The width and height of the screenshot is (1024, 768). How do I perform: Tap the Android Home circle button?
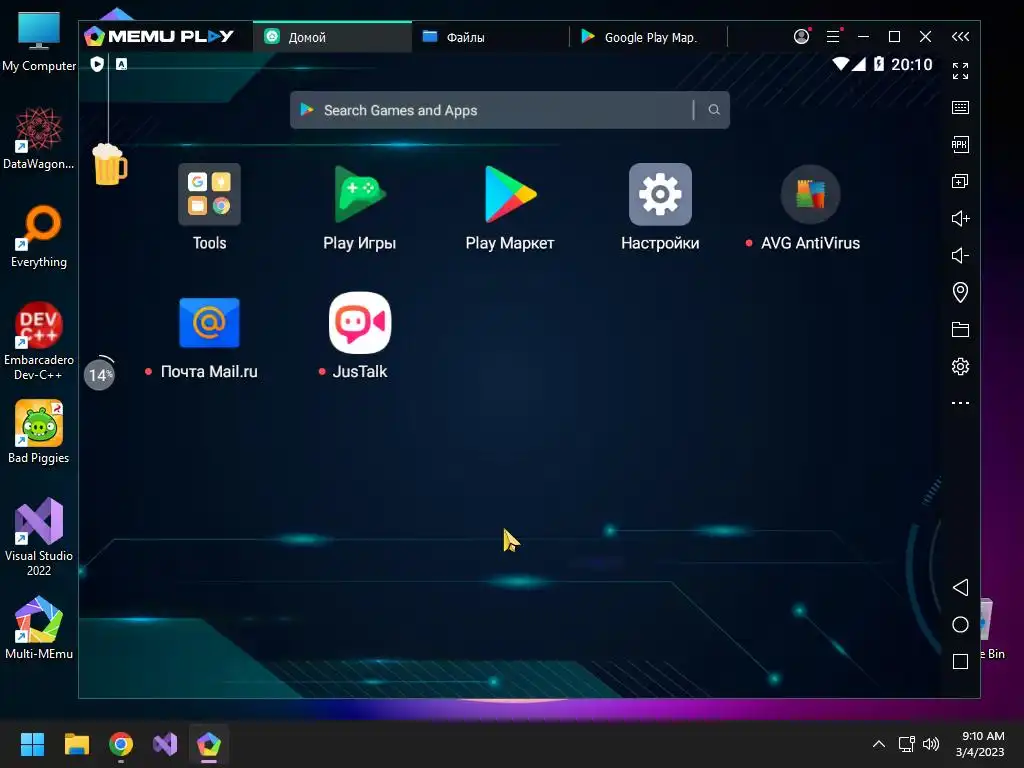click(960, 624)
